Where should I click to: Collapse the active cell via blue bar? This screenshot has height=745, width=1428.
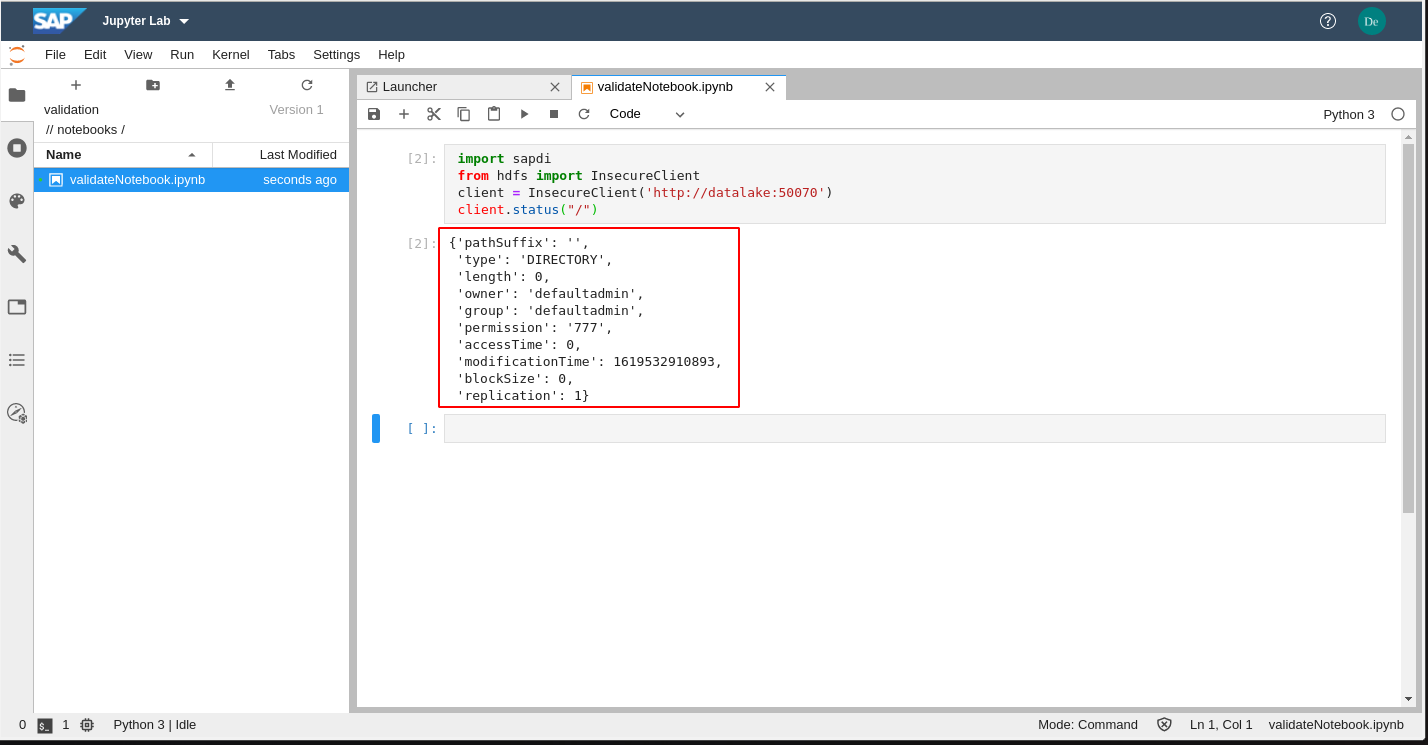376,429
